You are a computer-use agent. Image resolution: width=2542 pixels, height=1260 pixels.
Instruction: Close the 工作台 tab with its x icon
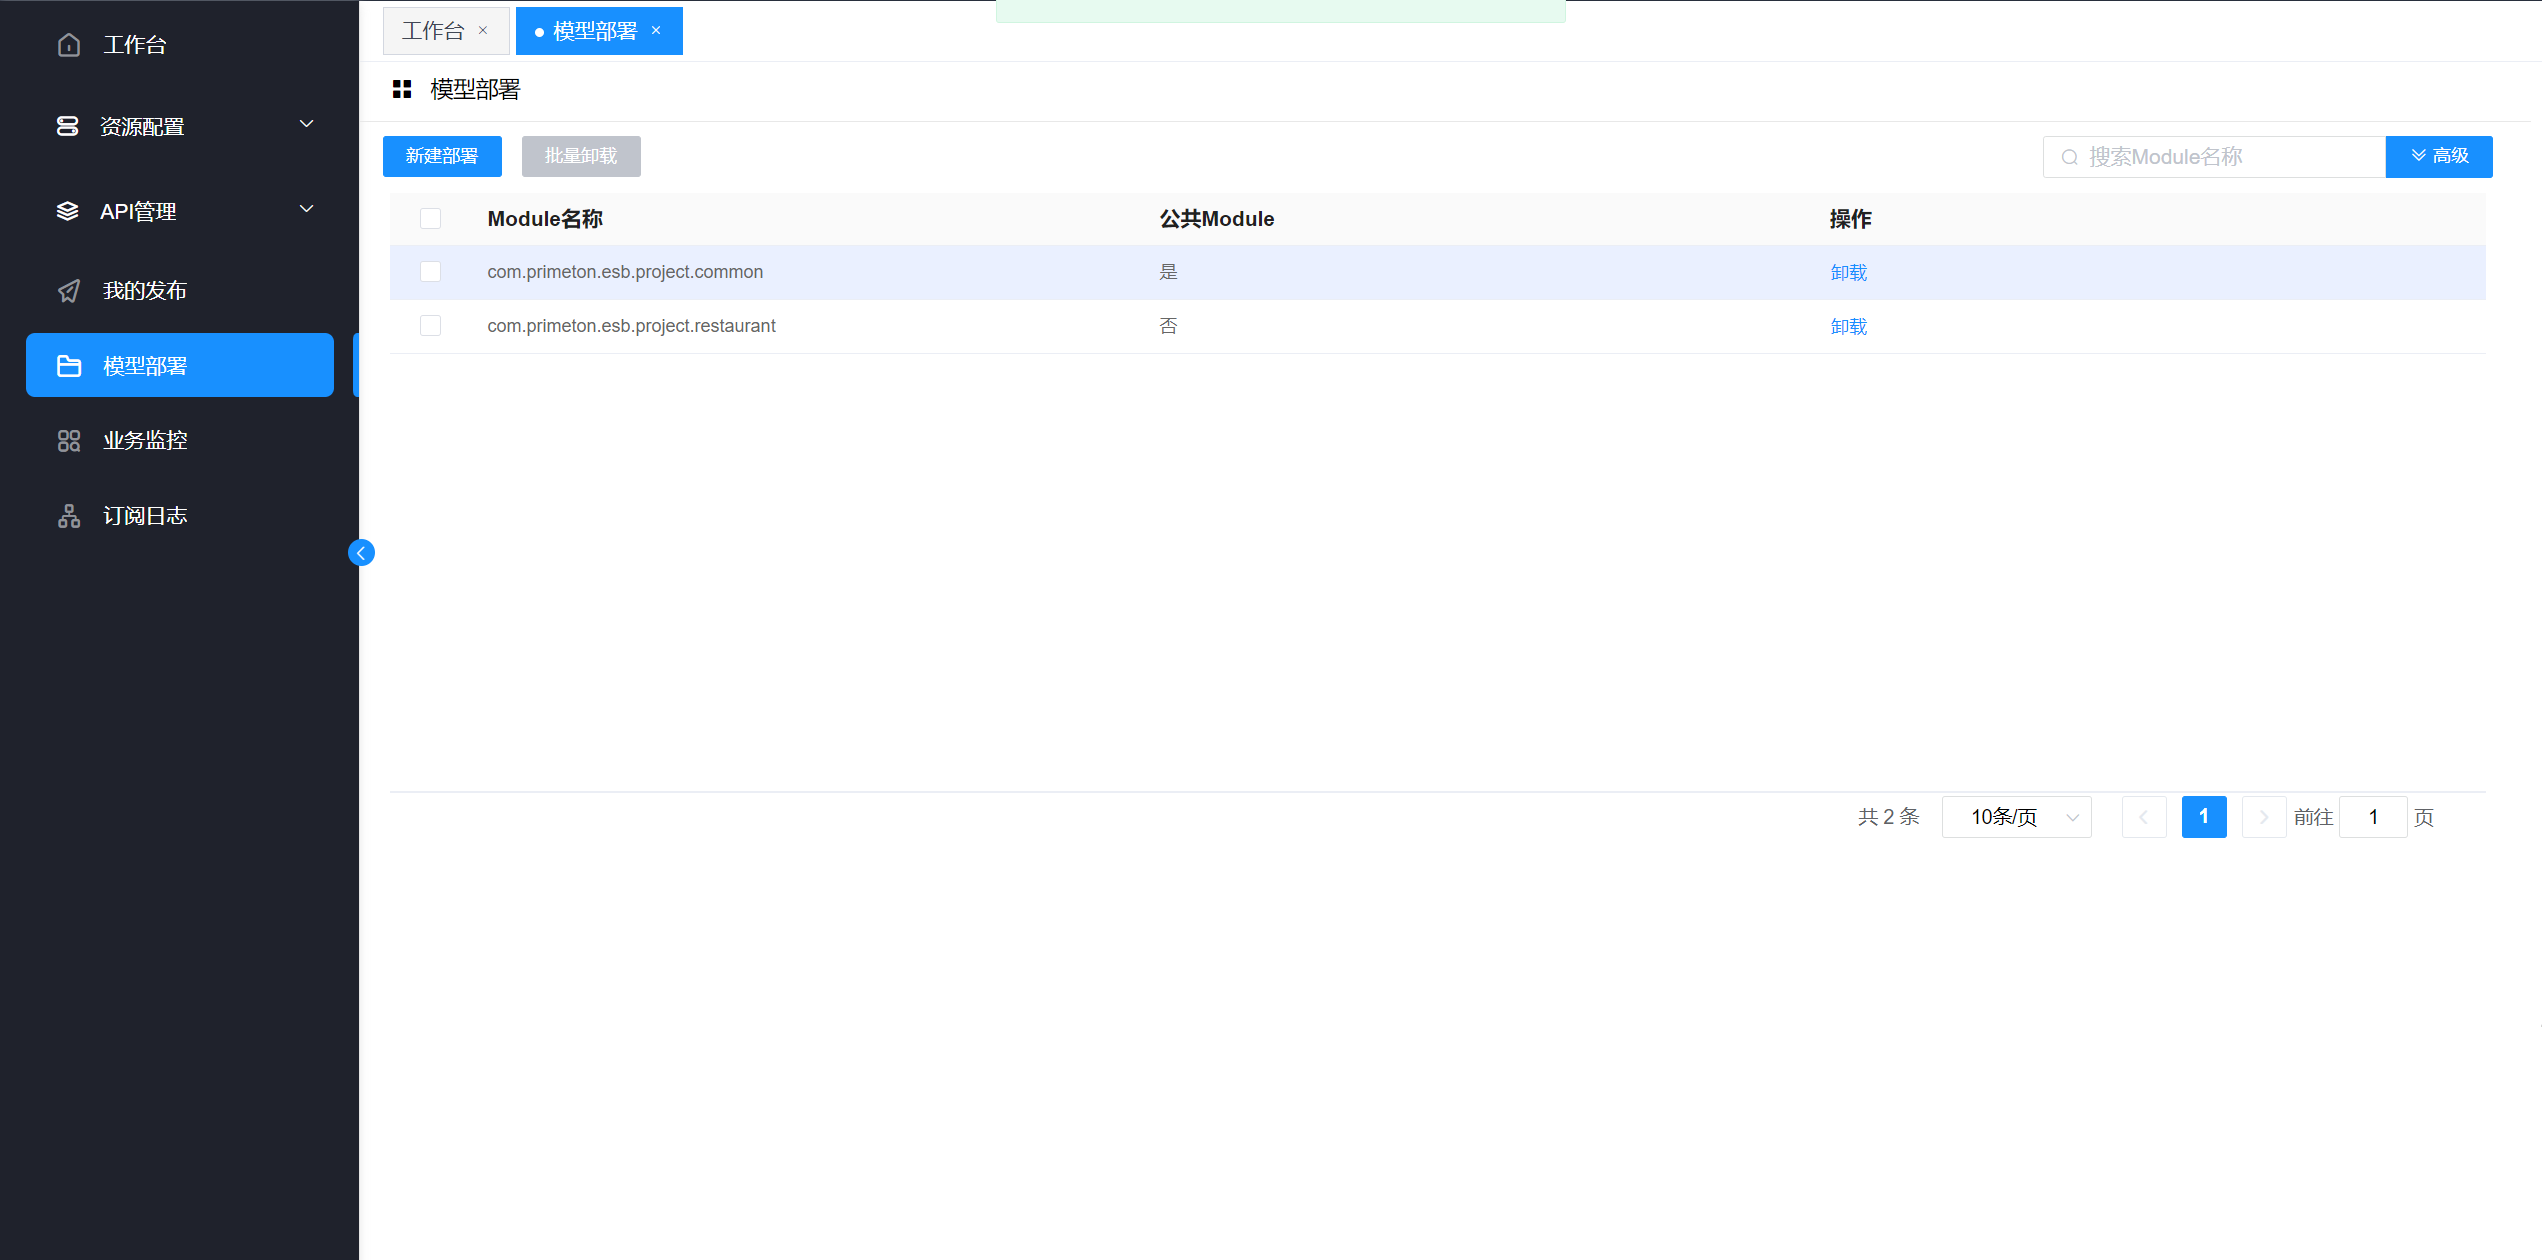coord(483,31)
